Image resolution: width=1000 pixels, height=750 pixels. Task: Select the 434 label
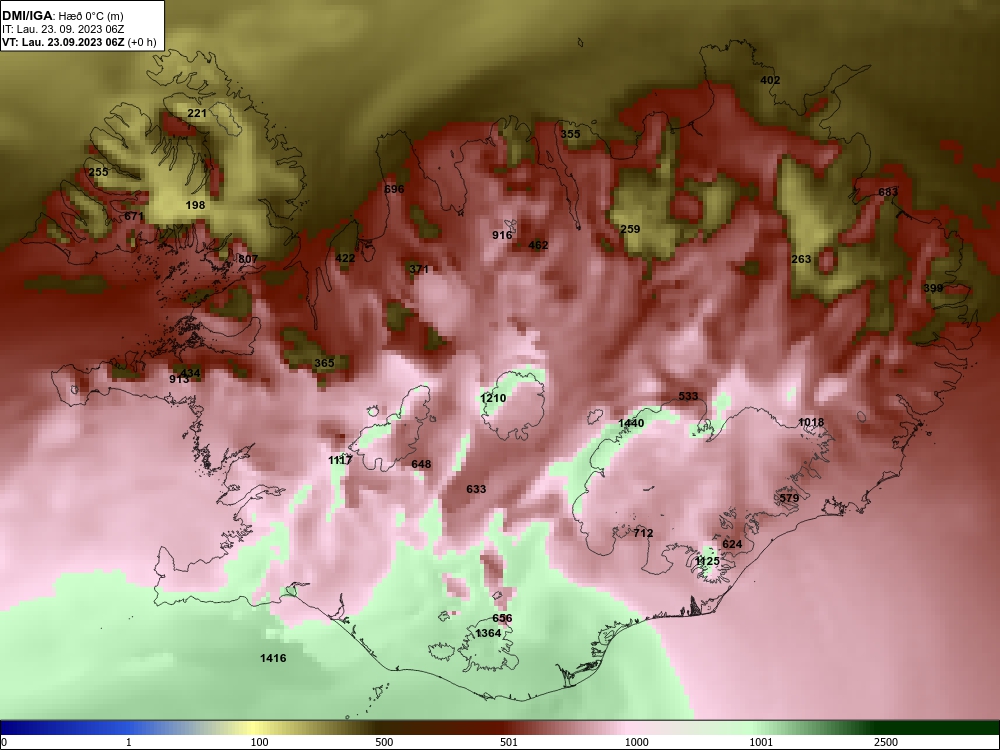point(190,373)
